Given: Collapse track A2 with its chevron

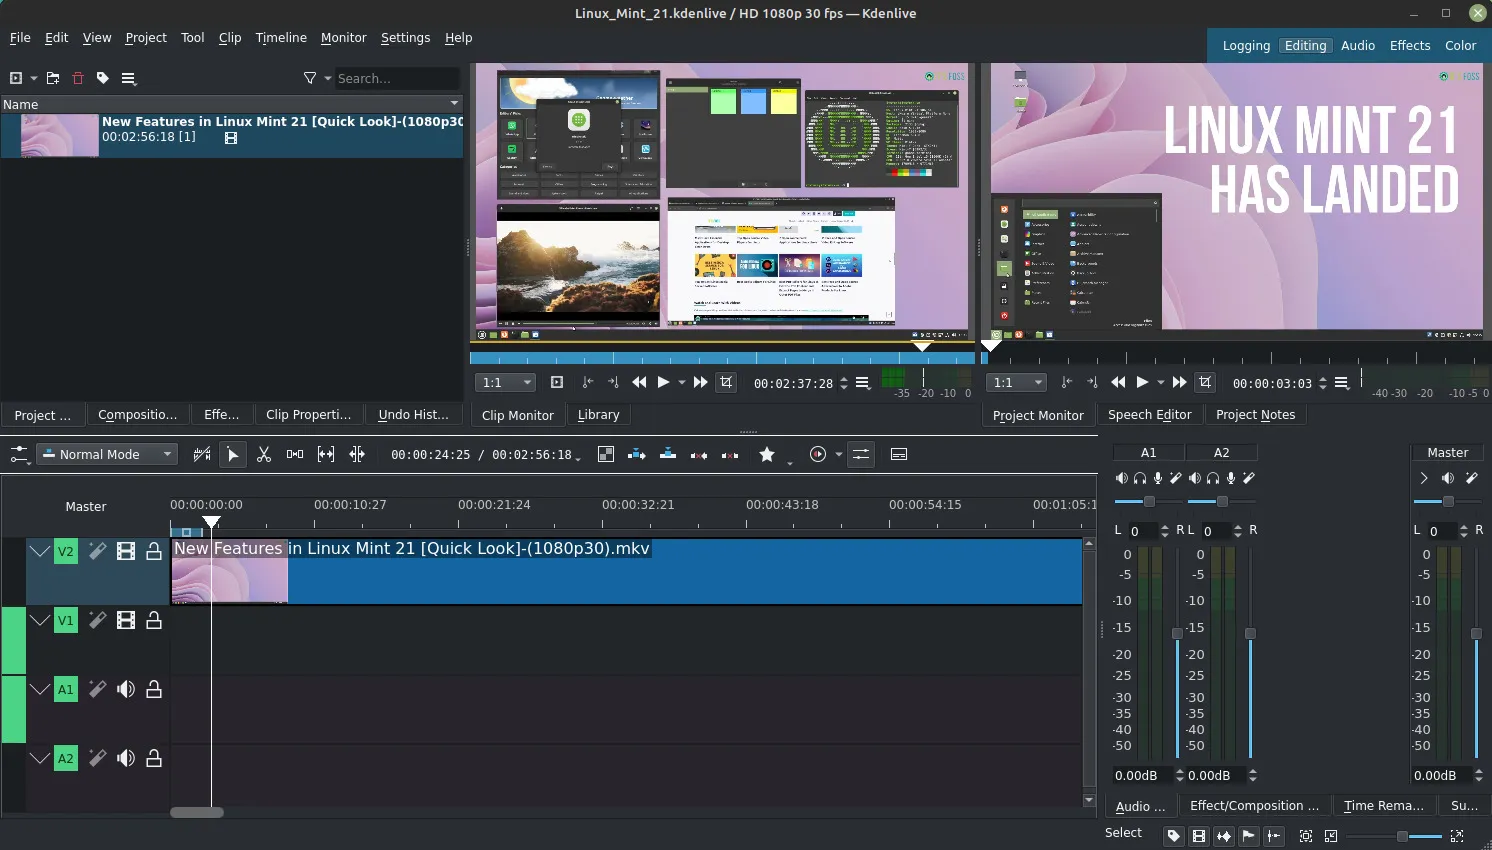Looking at the screenshot, I should (x=40, y=758).
